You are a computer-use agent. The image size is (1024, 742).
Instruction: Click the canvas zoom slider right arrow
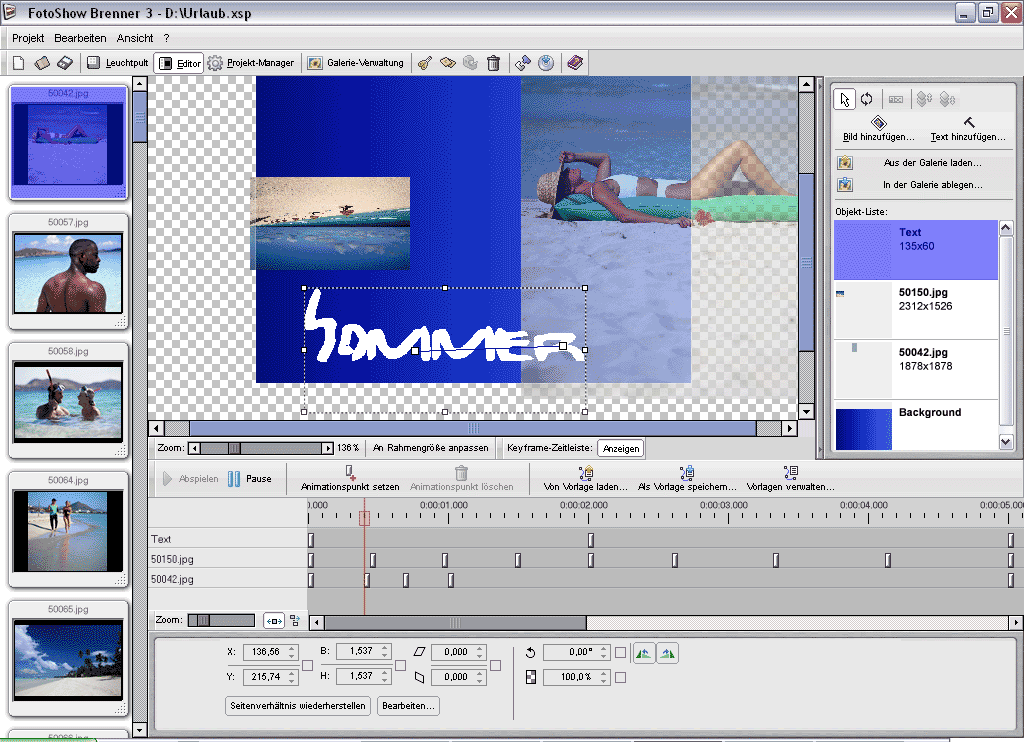coord(328,449)
